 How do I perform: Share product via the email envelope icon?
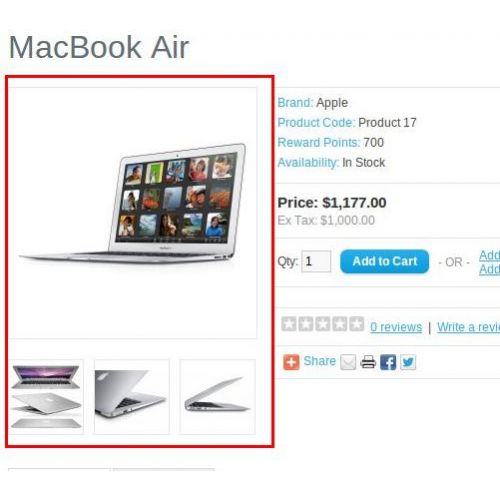pos(348,362)
